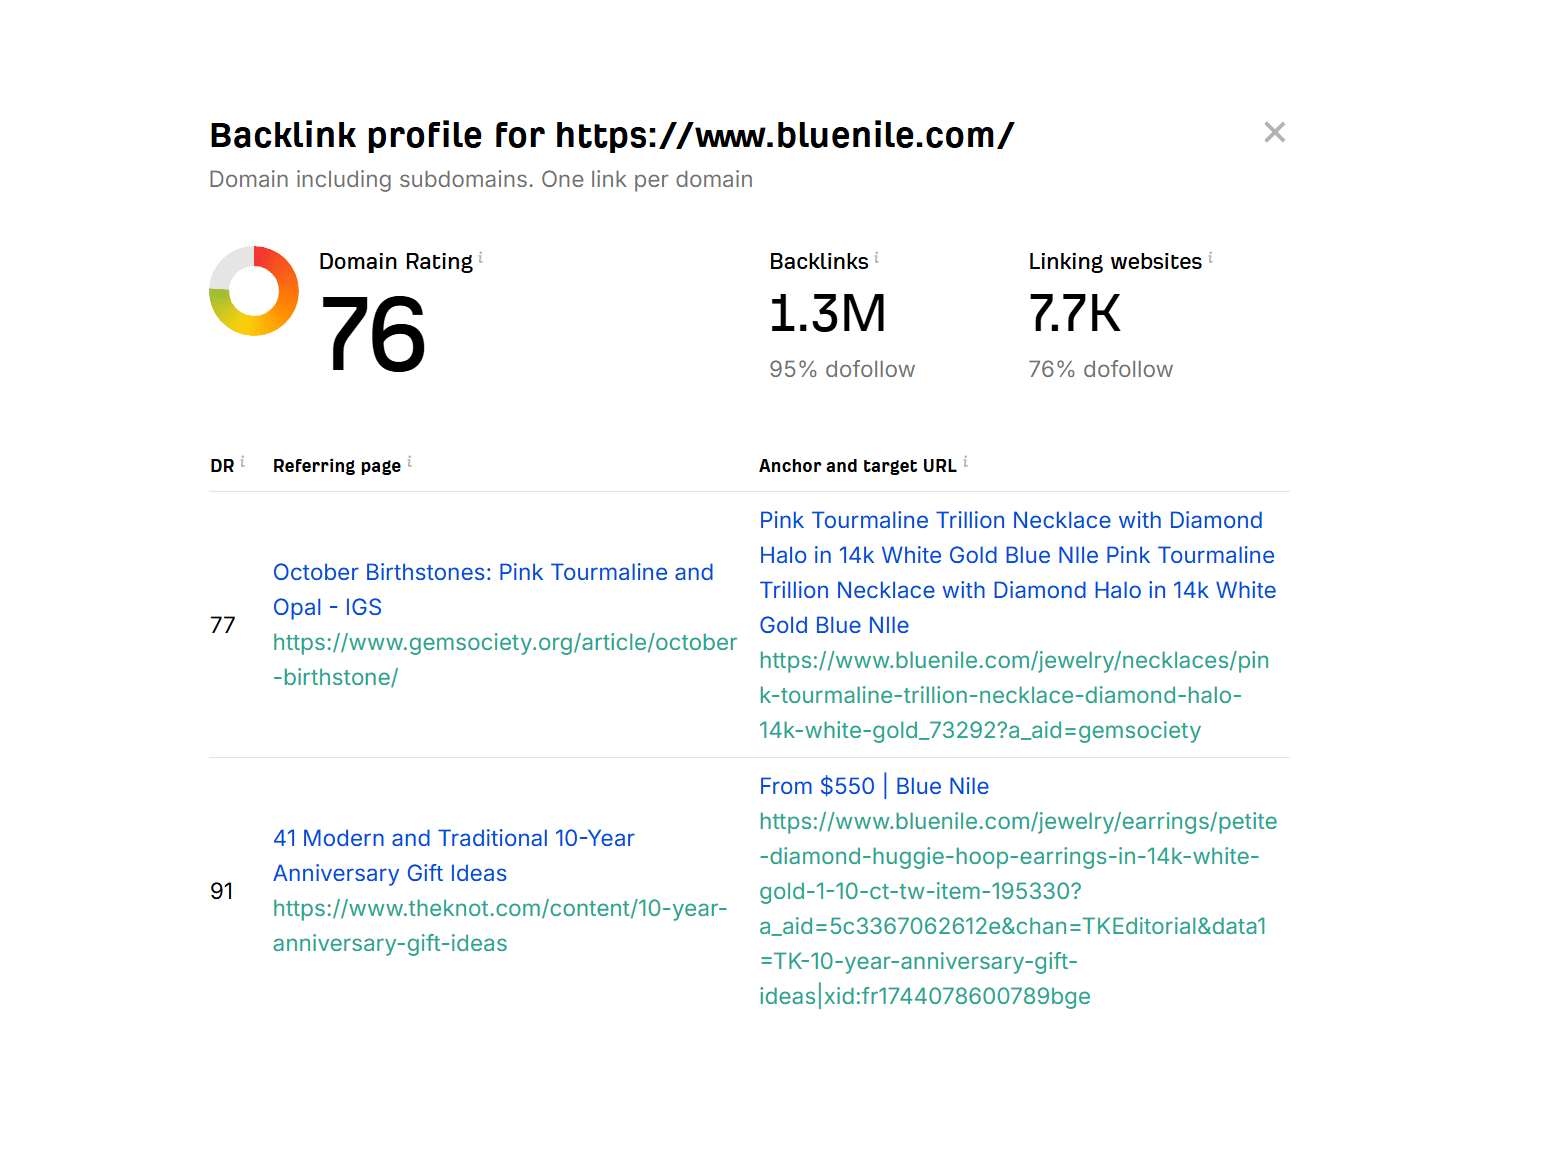Click the info icon beside Referring page header
Screen dimensions: 1552x1152
tap(410, 462)
